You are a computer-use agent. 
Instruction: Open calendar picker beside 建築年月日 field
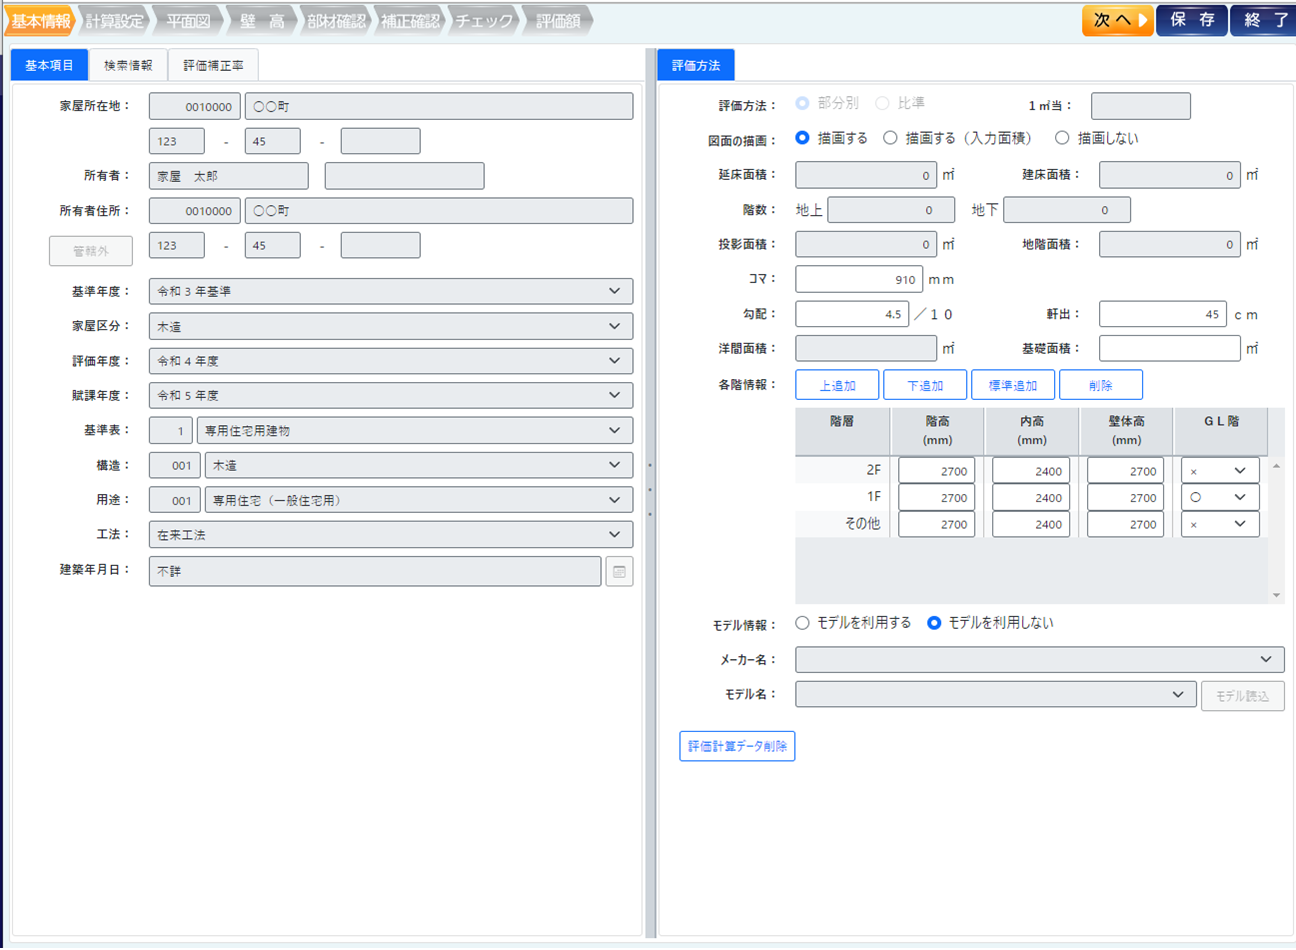(619, 572)
